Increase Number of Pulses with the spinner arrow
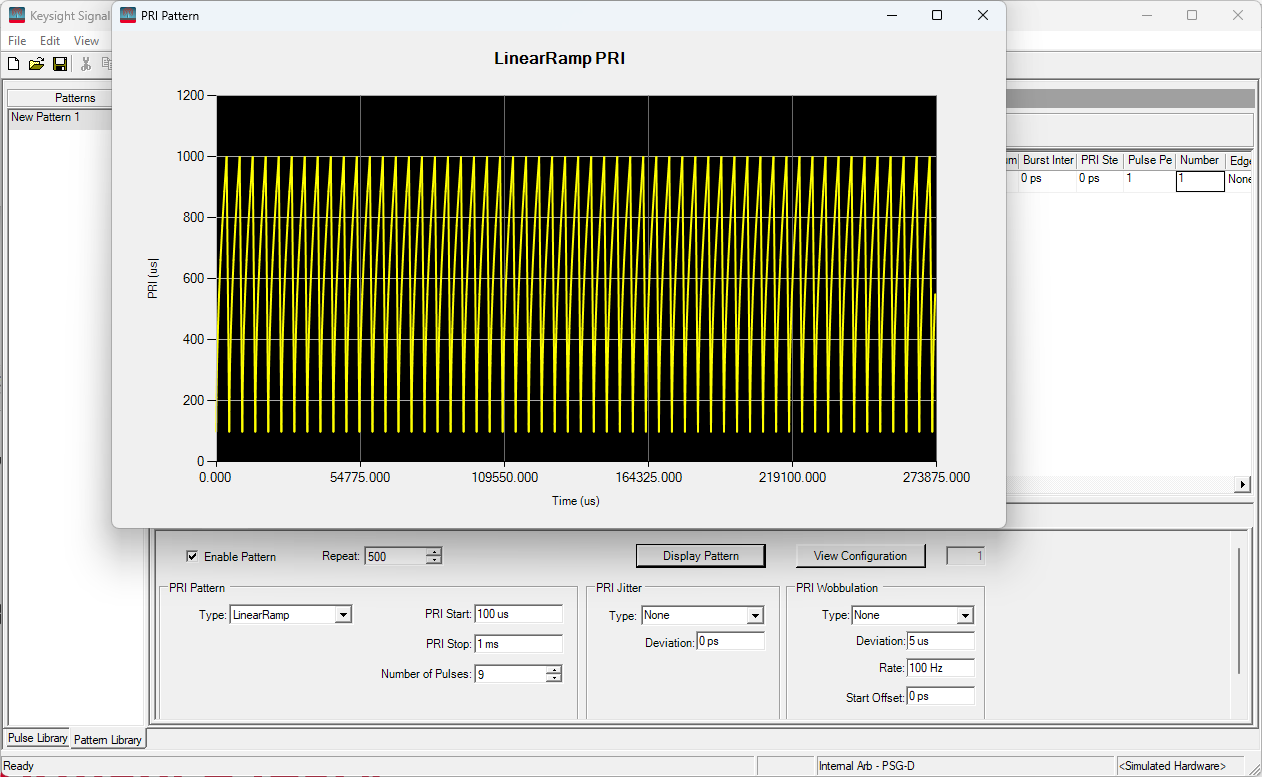The height and width of the screenshot is (777, 1262). 553,669
